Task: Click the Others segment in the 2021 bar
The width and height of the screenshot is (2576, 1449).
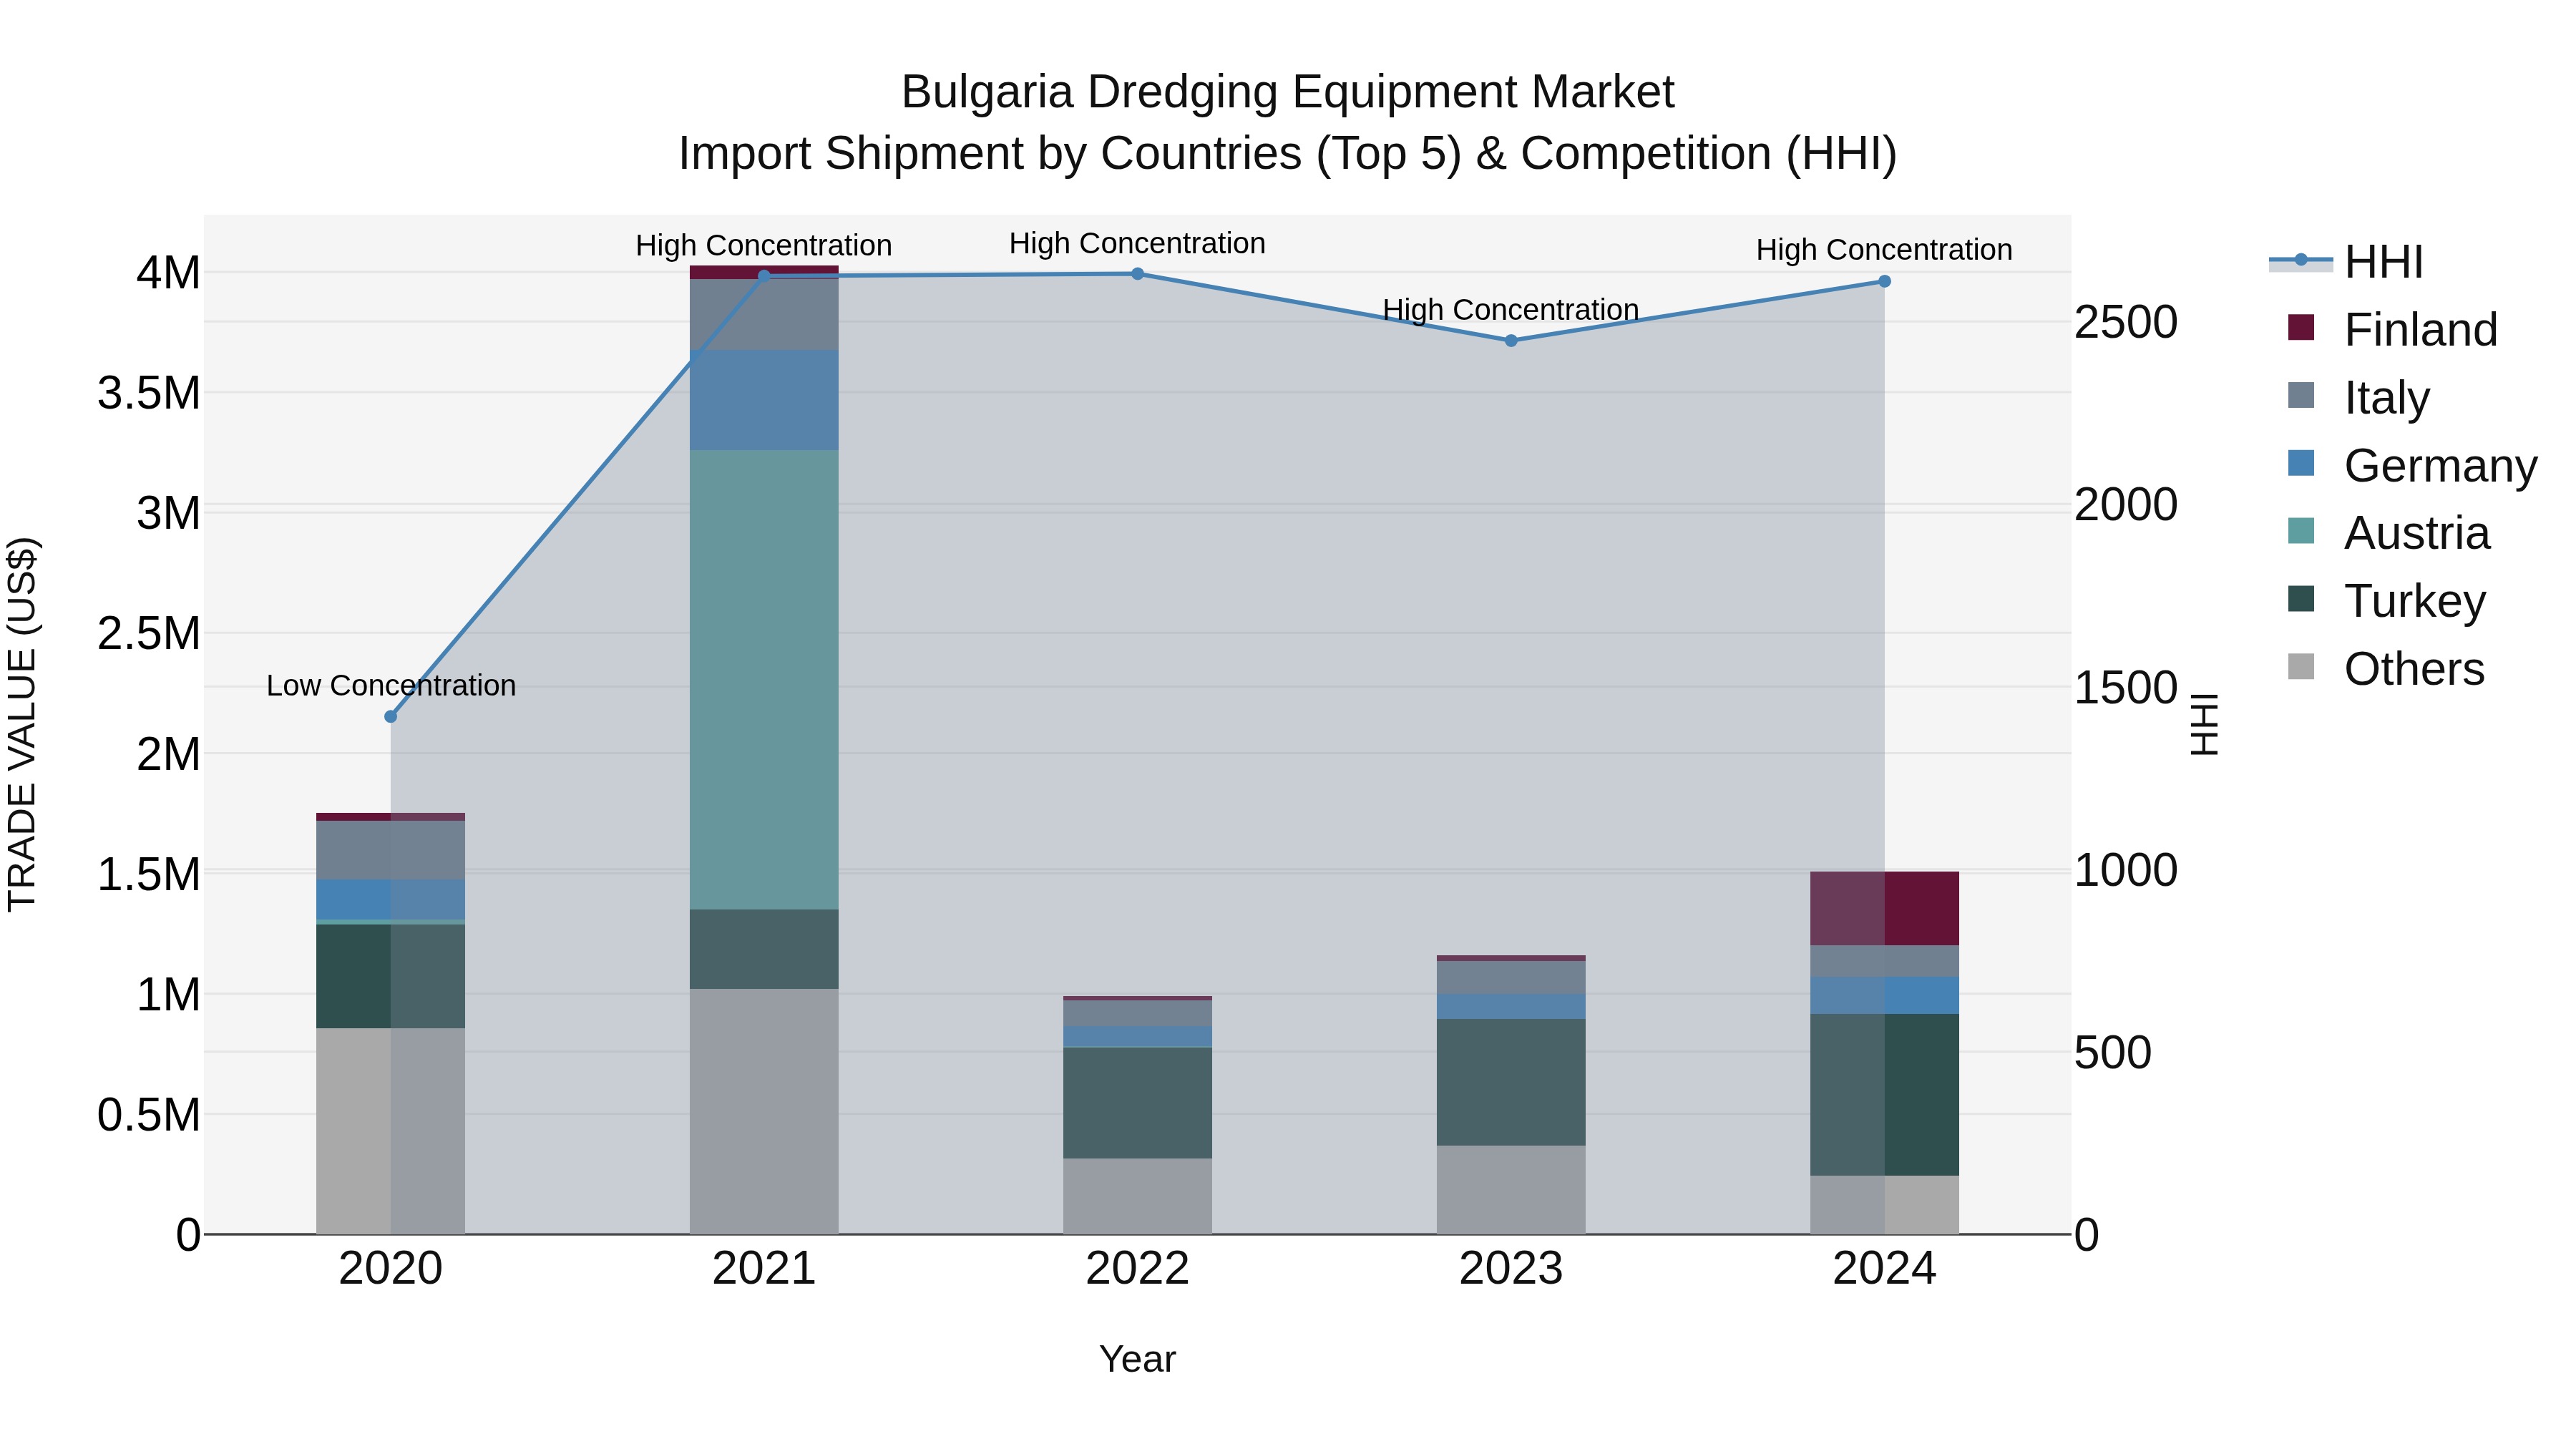Action: 764,1112
